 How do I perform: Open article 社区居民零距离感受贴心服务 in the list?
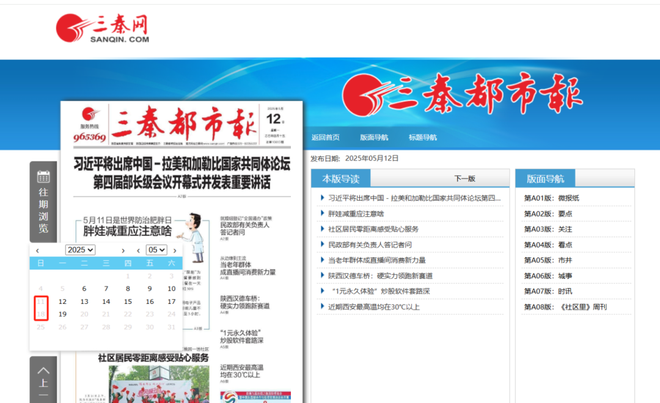tap(373, 229)
